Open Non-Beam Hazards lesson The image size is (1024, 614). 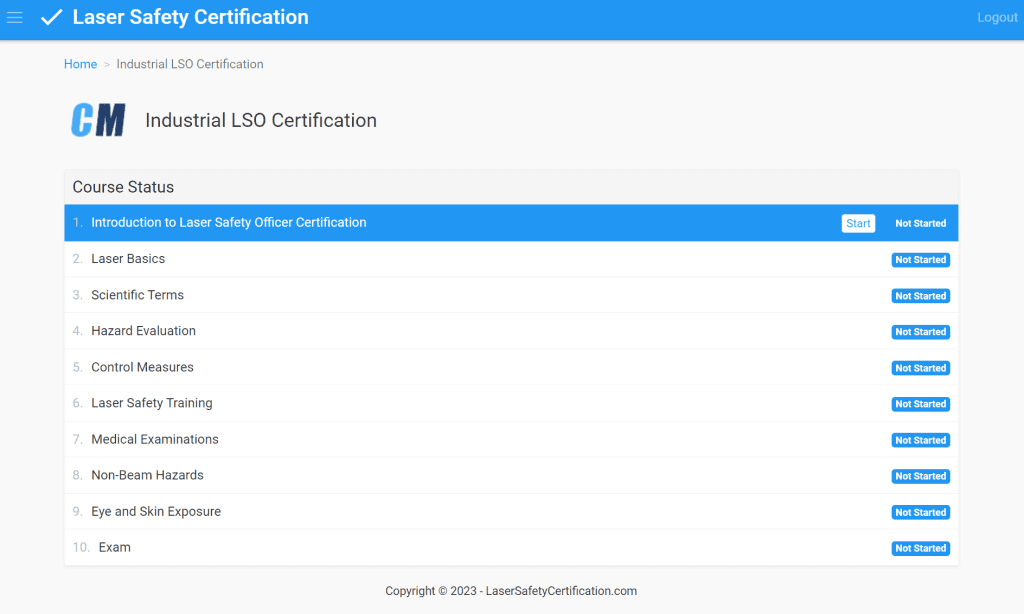click(x=148, y=476)
